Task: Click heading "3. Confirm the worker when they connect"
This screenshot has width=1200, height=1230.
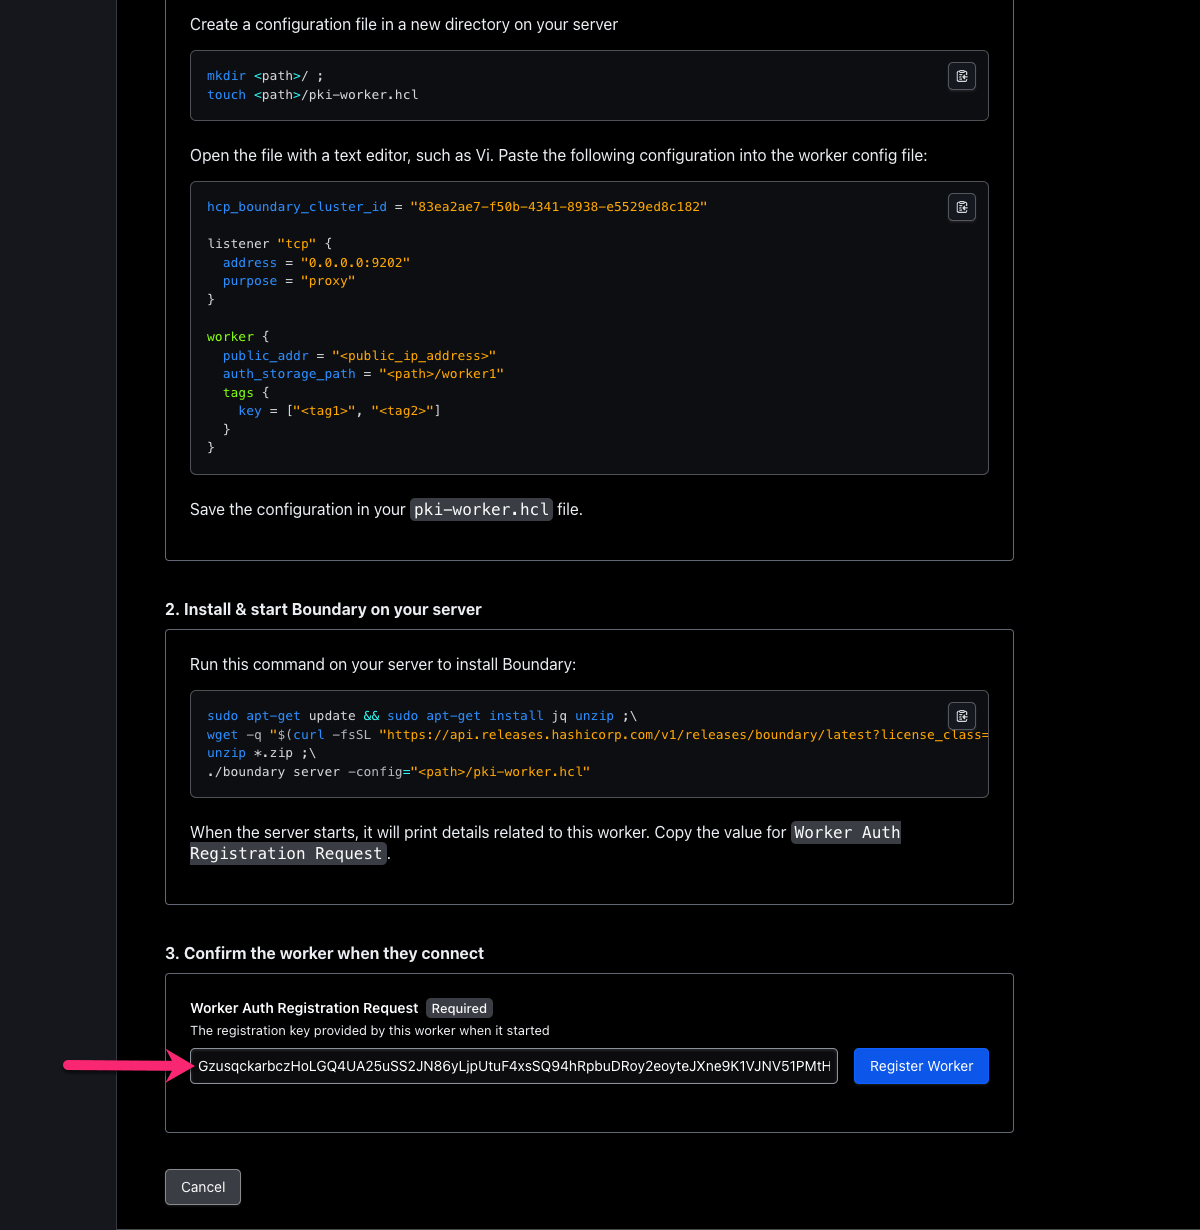Action: click(x=324, y=953)
